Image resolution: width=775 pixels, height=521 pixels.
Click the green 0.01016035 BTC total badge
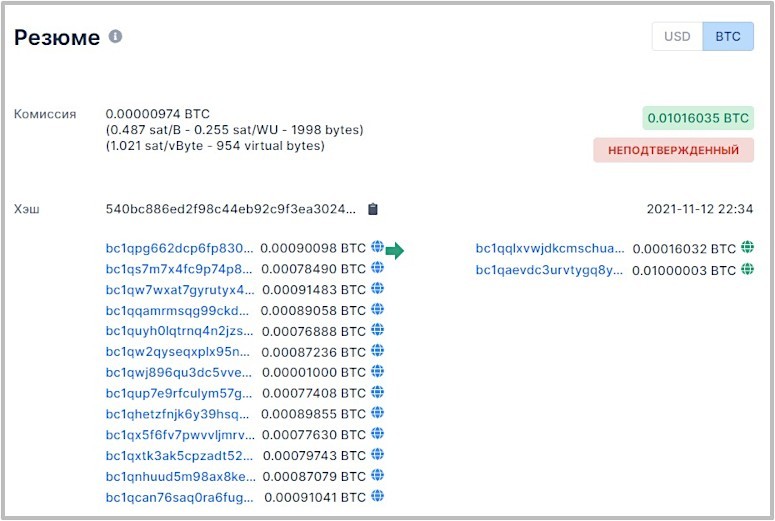(698, 118)
